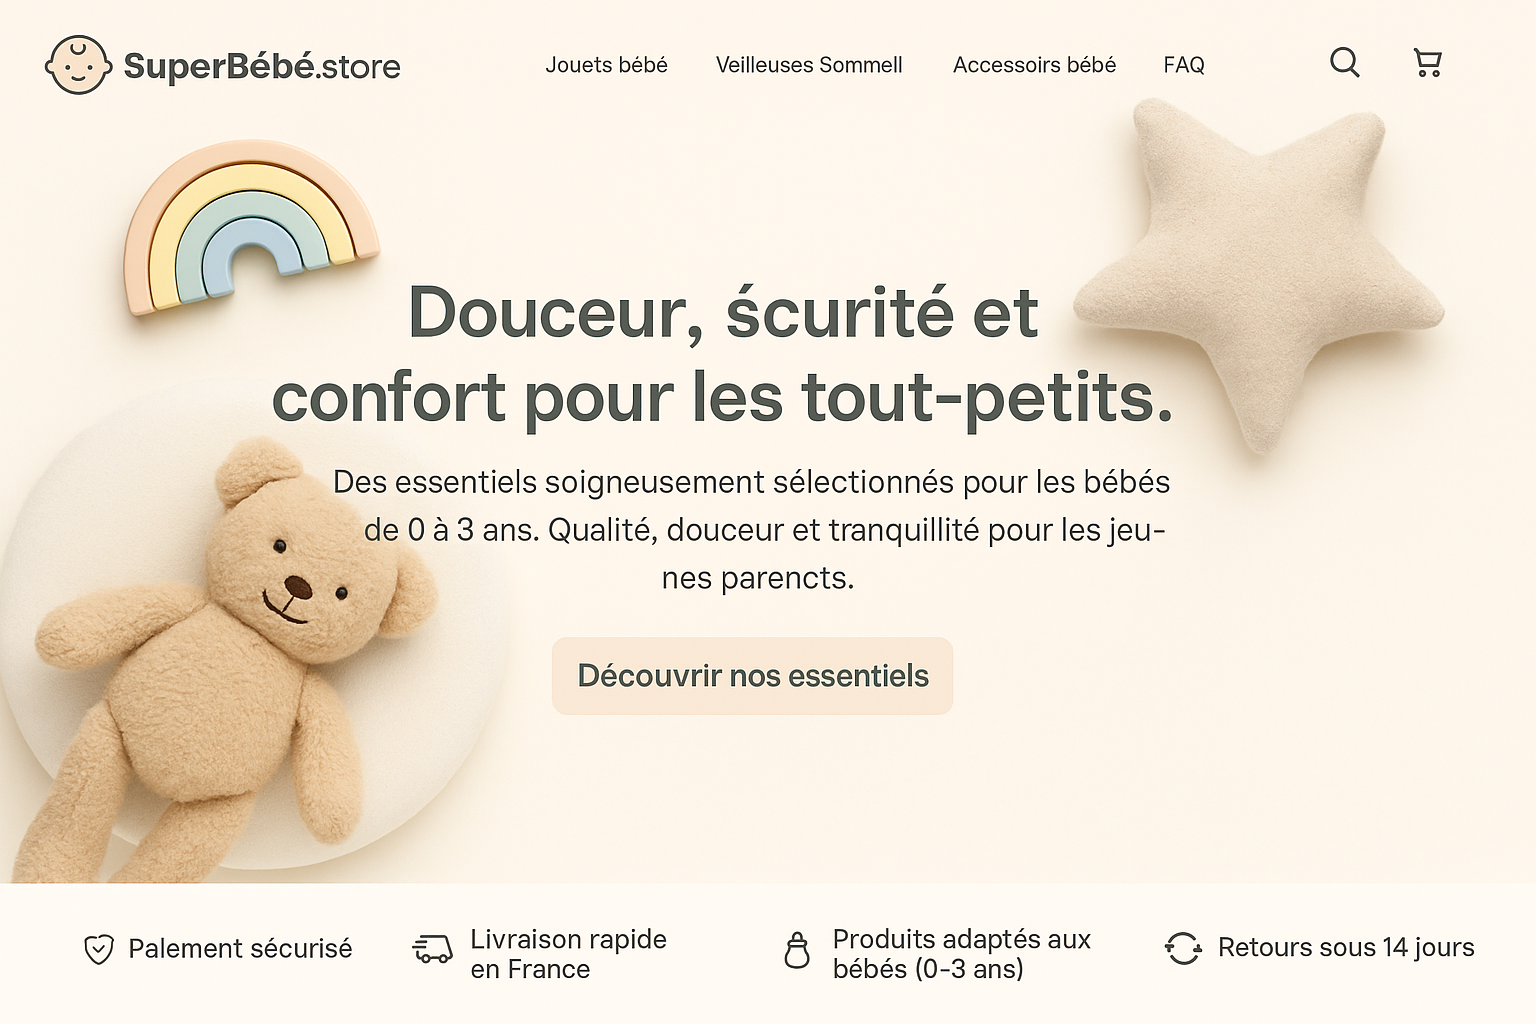Click Découvrir nos essentiels button
The width and height of the screenshot is (1536, 1024).
753,676
